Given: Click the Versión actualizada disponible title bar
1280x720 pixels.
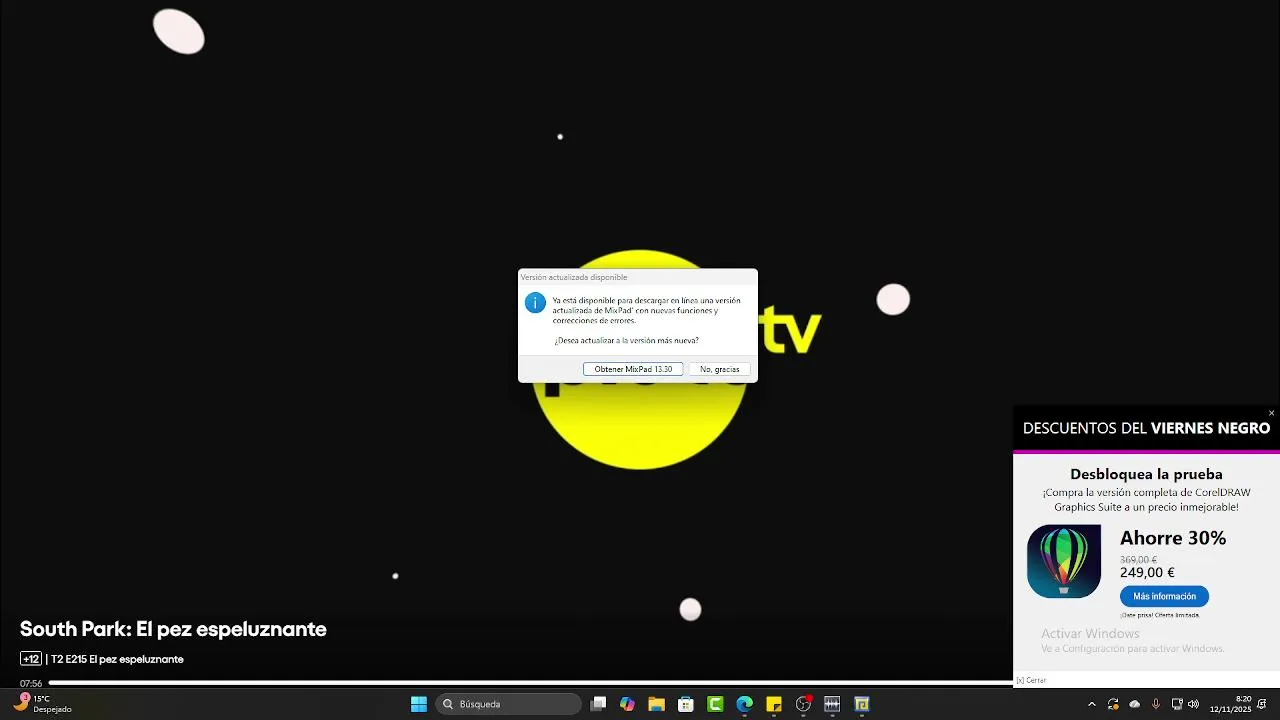Looking at the screenshot, I should pyautogui.click(x=638, y=277).
